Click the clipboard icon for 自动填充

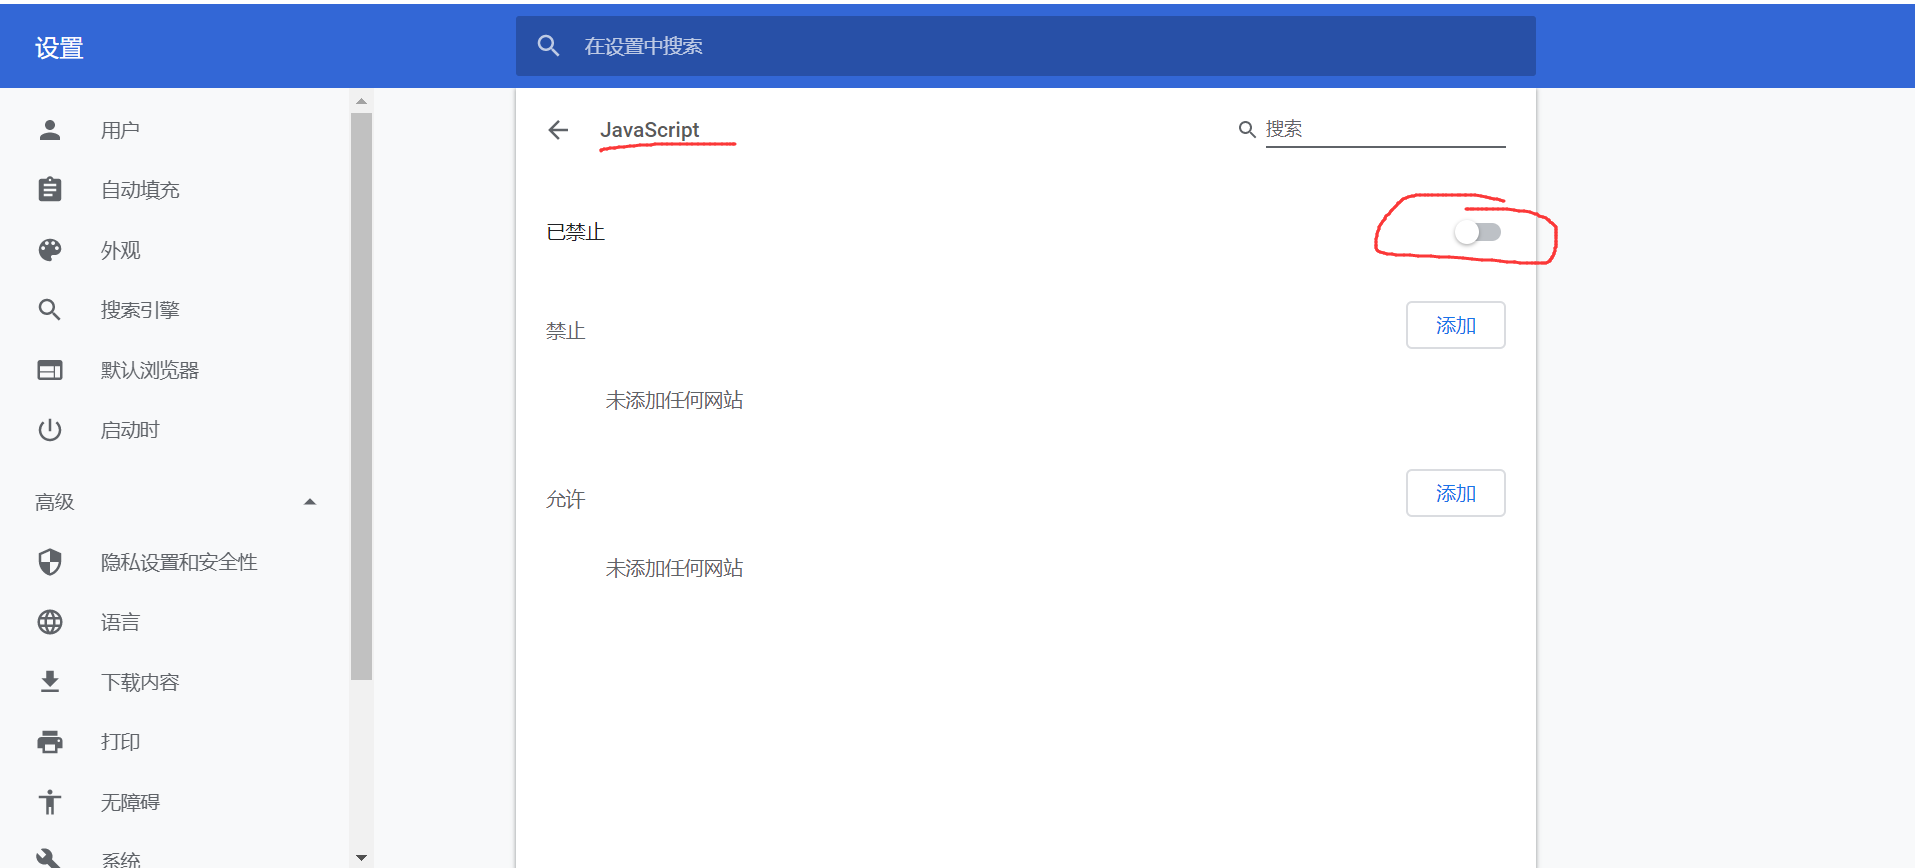pyautogui.click(x=50, y=189)
